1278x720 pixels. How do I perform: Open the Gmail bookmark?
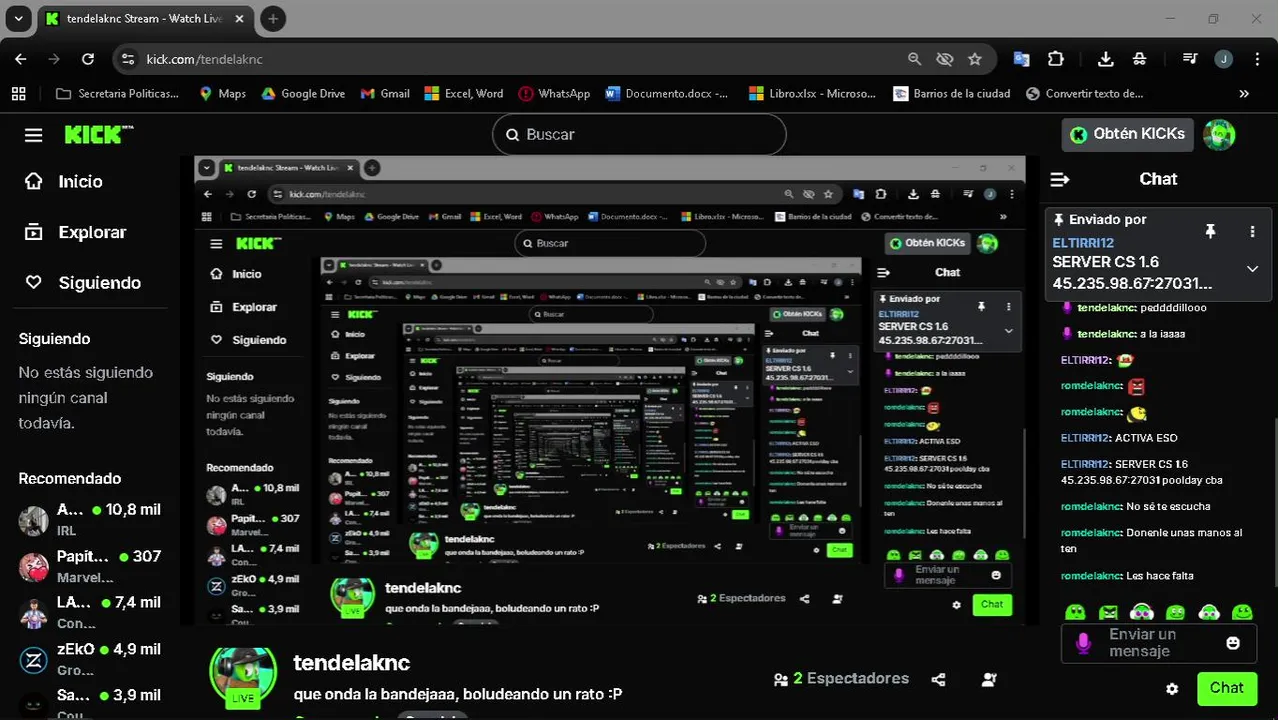tap(384, 93)
